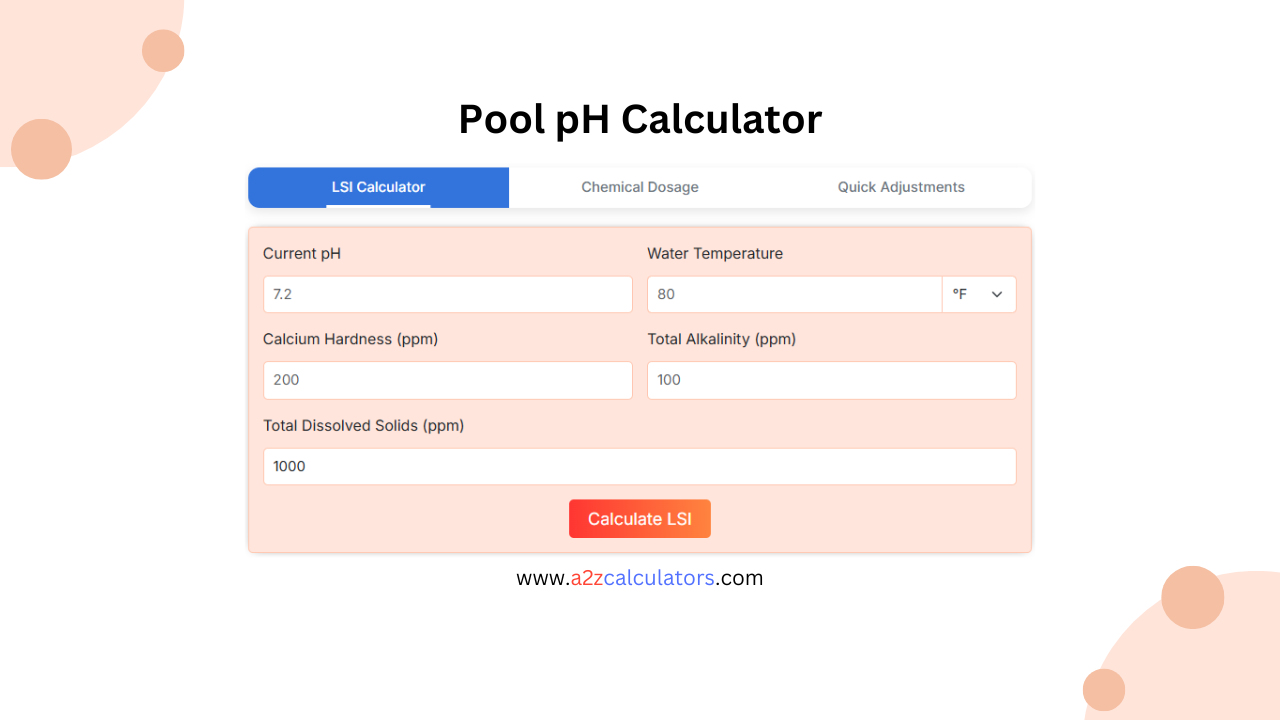
Task: Select the LSI Calculator tab
Action: coord(378,187)
